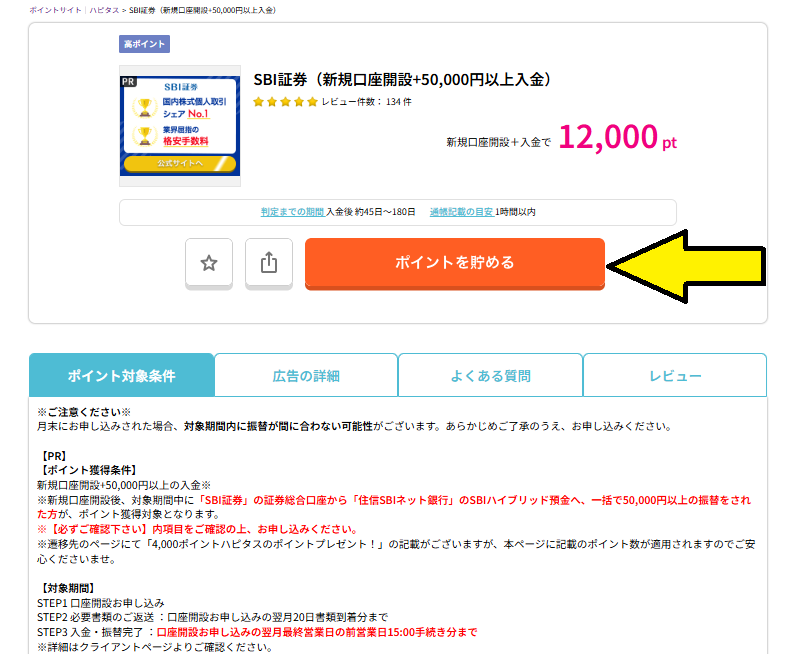Click the SBI証券 banner thumbnail
Screen dimensions: 808x654
point(180,125)
